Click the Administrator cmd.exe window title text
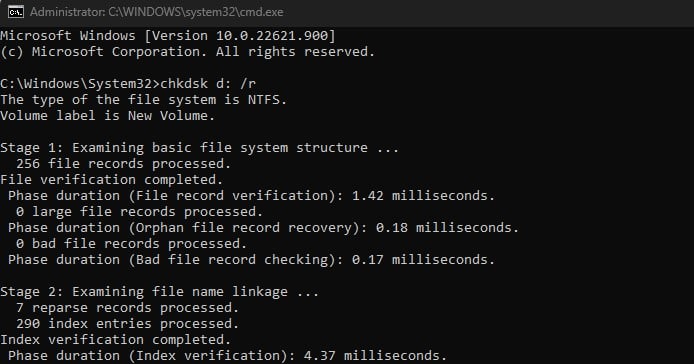 click(157, 12)
